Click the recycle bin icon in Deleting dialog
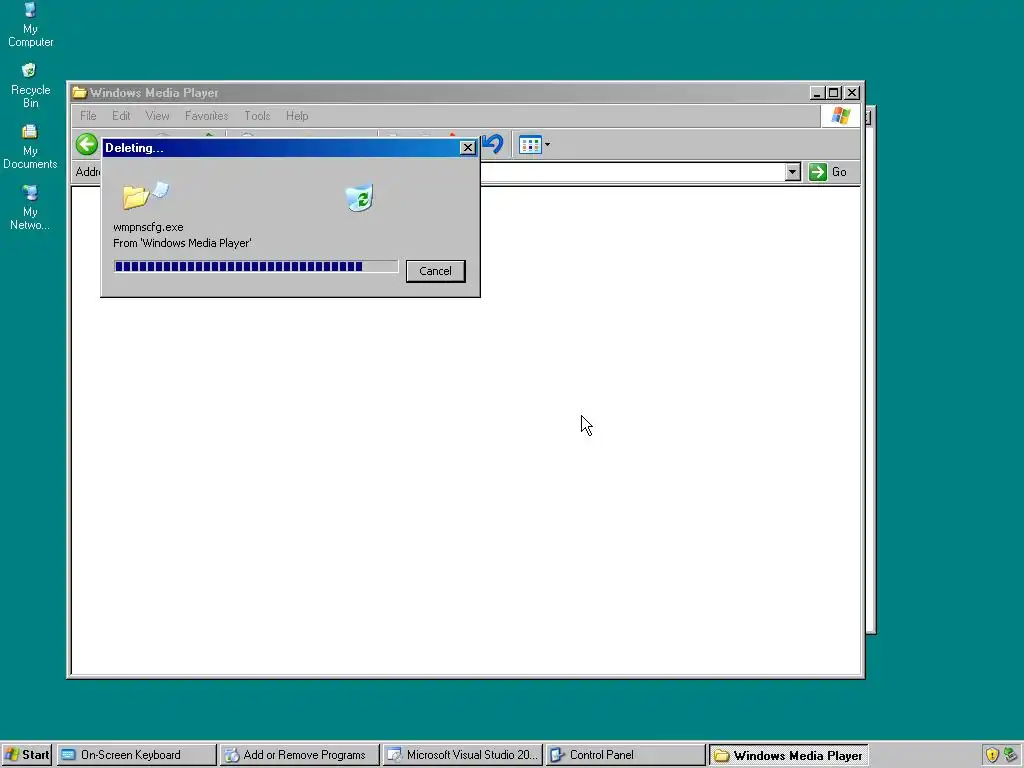This screenshot has width=1024, height=768. coord(359,197)
